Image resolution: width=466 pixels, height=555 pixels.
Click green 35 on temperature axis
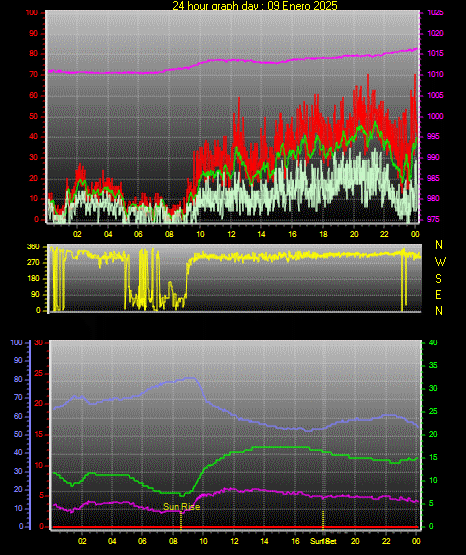pos(433,365)
